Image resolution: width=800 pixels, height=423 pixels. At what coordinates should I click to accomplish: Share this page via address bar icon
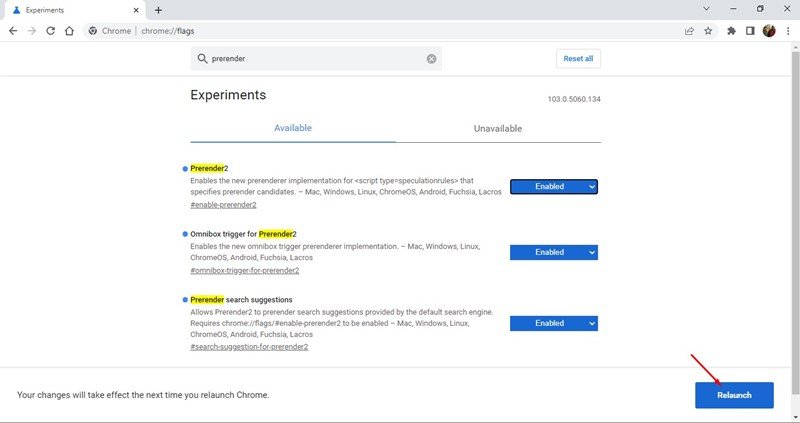(689, 31)
